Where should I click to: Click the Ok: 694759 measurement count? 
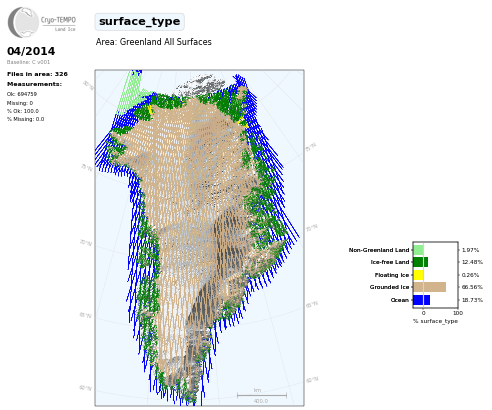tap(22, 94)
